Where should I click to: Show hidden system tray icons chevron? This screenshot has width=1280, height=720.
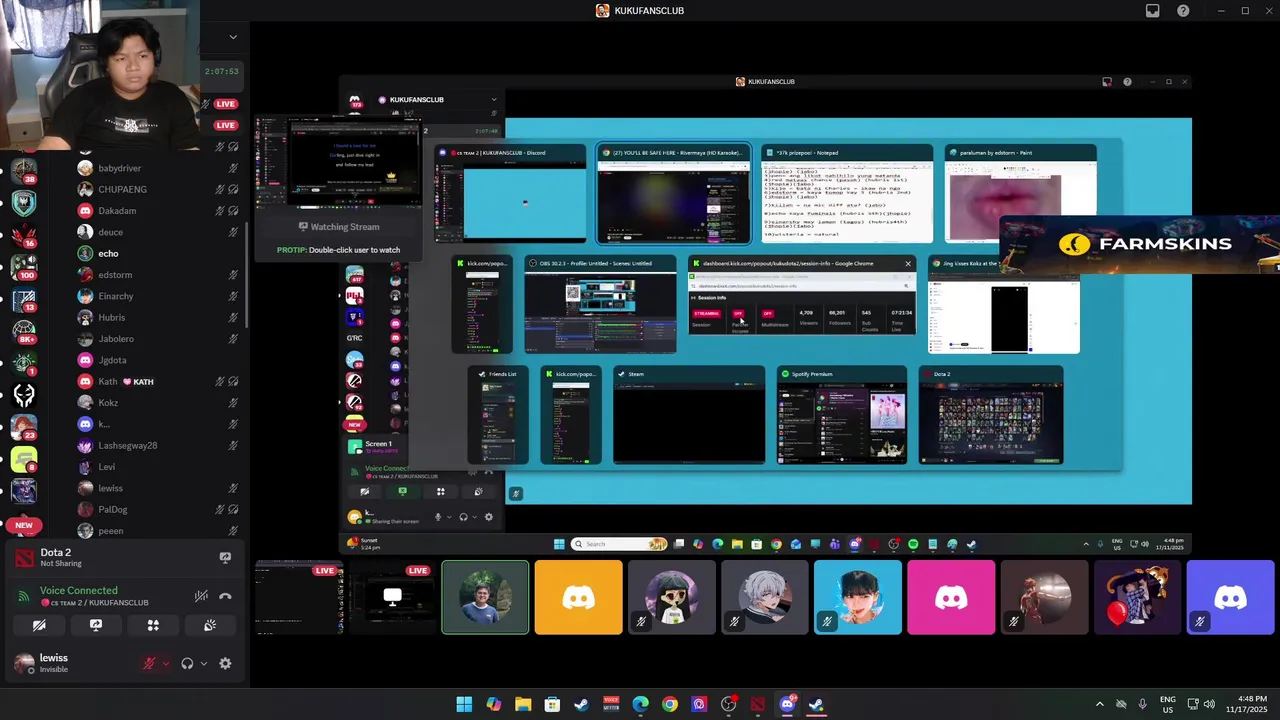coord(1100,704)
